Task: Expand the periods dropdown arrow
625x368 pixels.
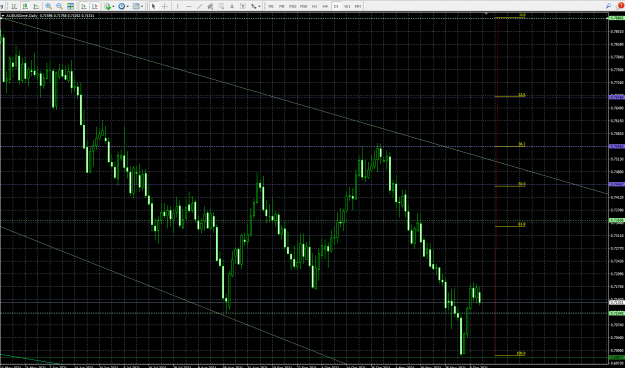Action: [x=127, y=6]
